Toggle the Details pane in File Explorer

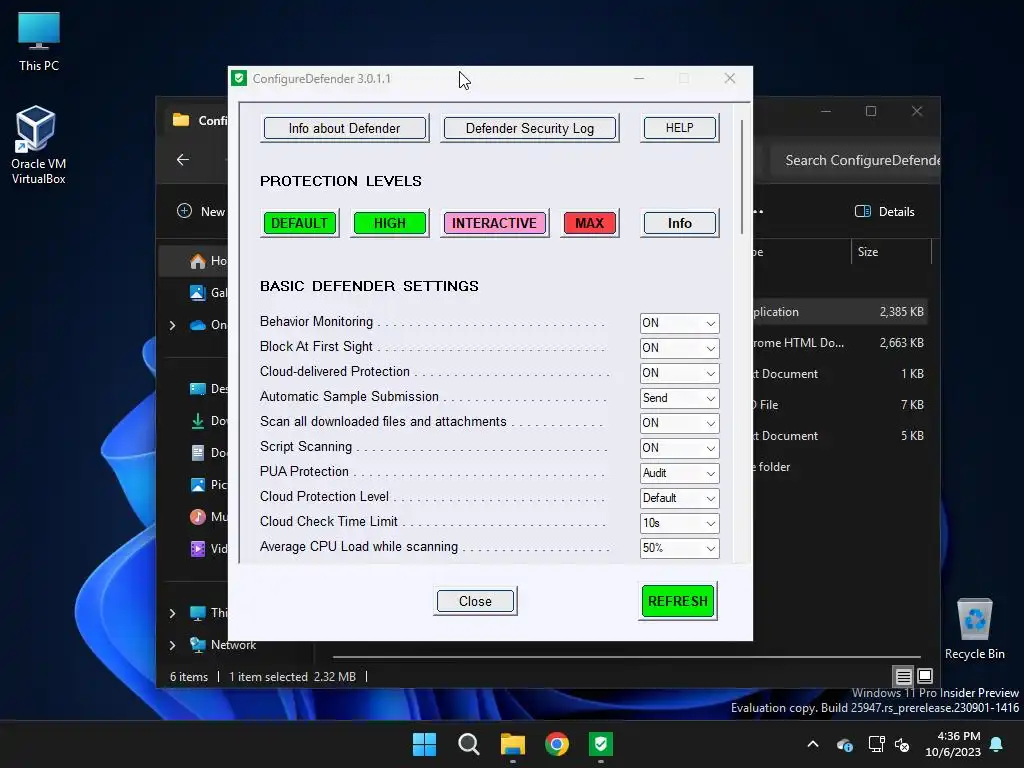pyautogui.click(x=885, y=212)
